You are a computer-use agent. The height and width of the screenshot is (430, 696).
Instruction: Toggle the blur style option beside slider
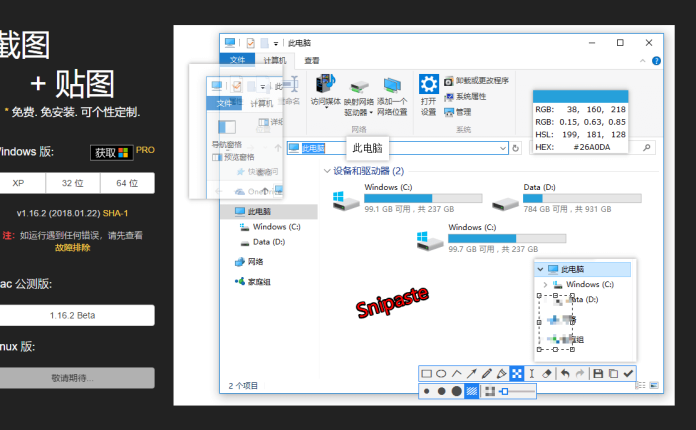(x=490, y=391)
